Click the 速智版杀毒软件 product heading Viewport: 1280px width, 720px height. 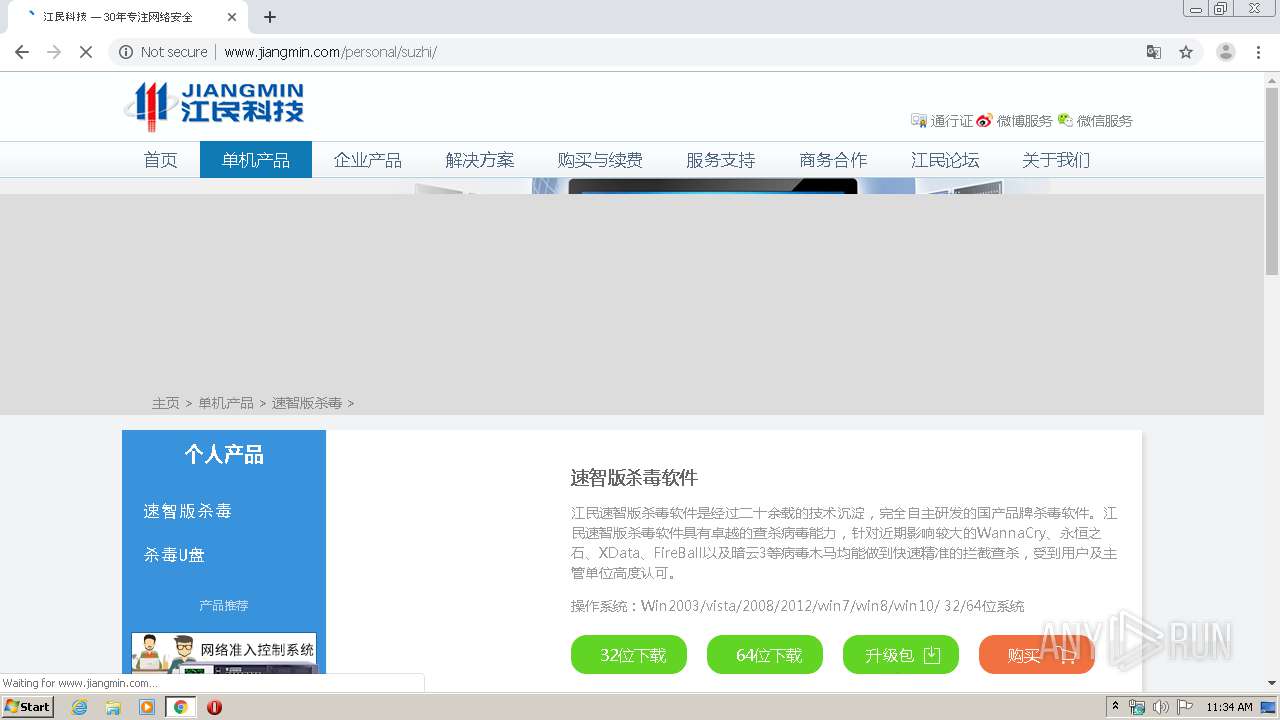[x=634, y=478]
